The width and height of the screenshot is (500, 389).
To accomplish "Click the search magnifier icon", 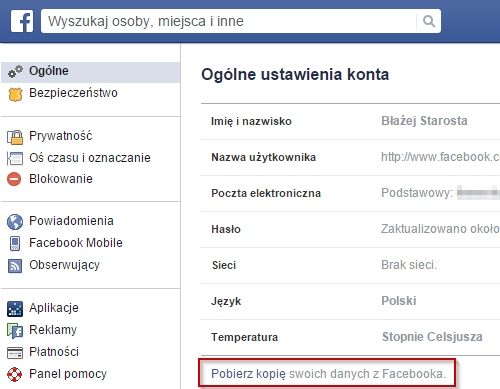I will (x=429, y=21).
